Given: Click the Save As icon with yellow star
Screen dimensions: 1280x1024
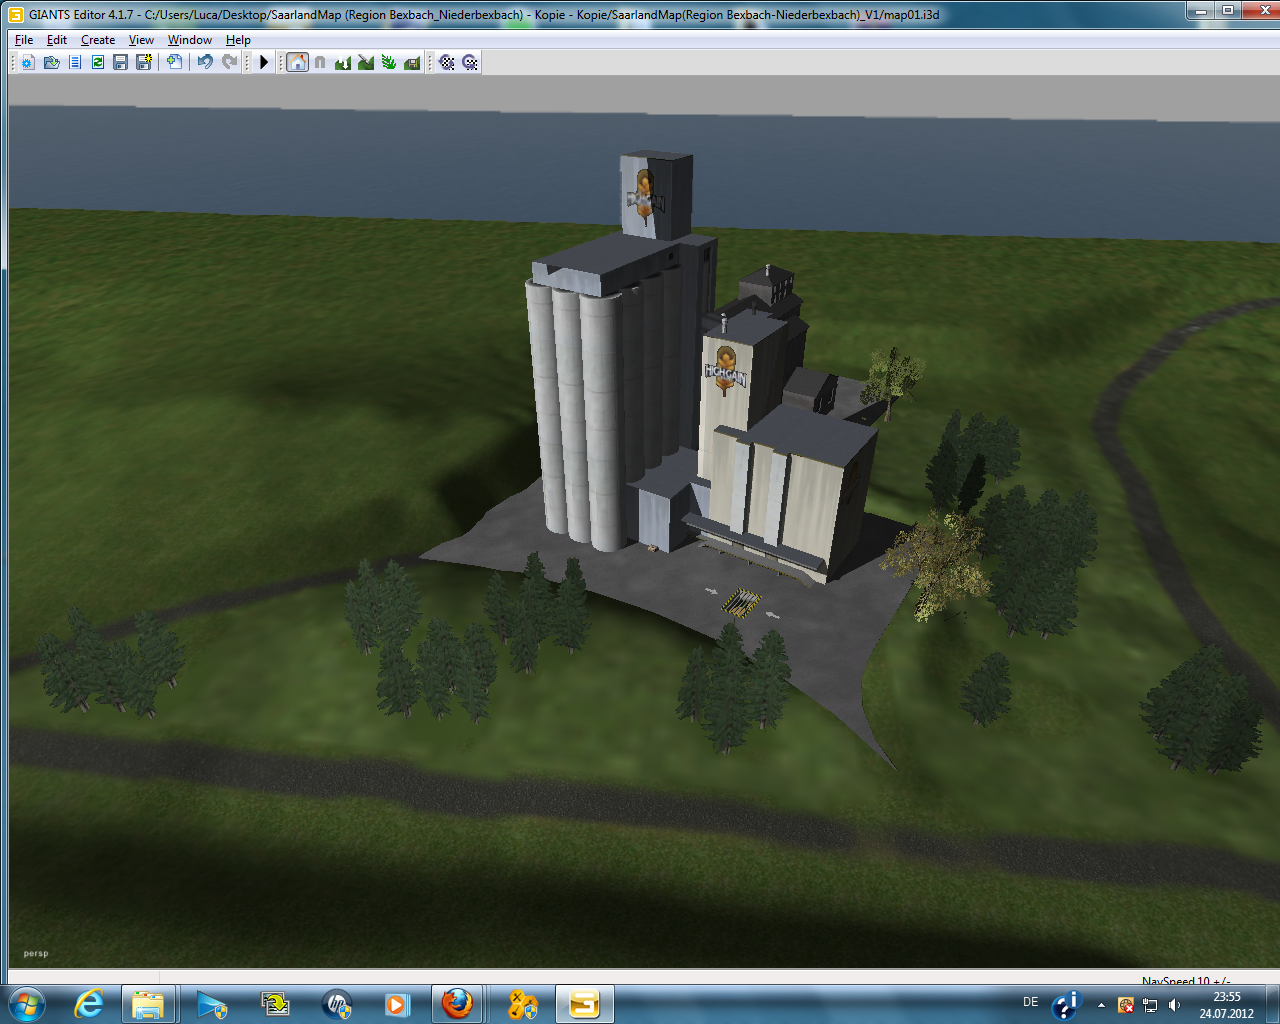Looking at the screenshot, I should (x=144, y=62).
